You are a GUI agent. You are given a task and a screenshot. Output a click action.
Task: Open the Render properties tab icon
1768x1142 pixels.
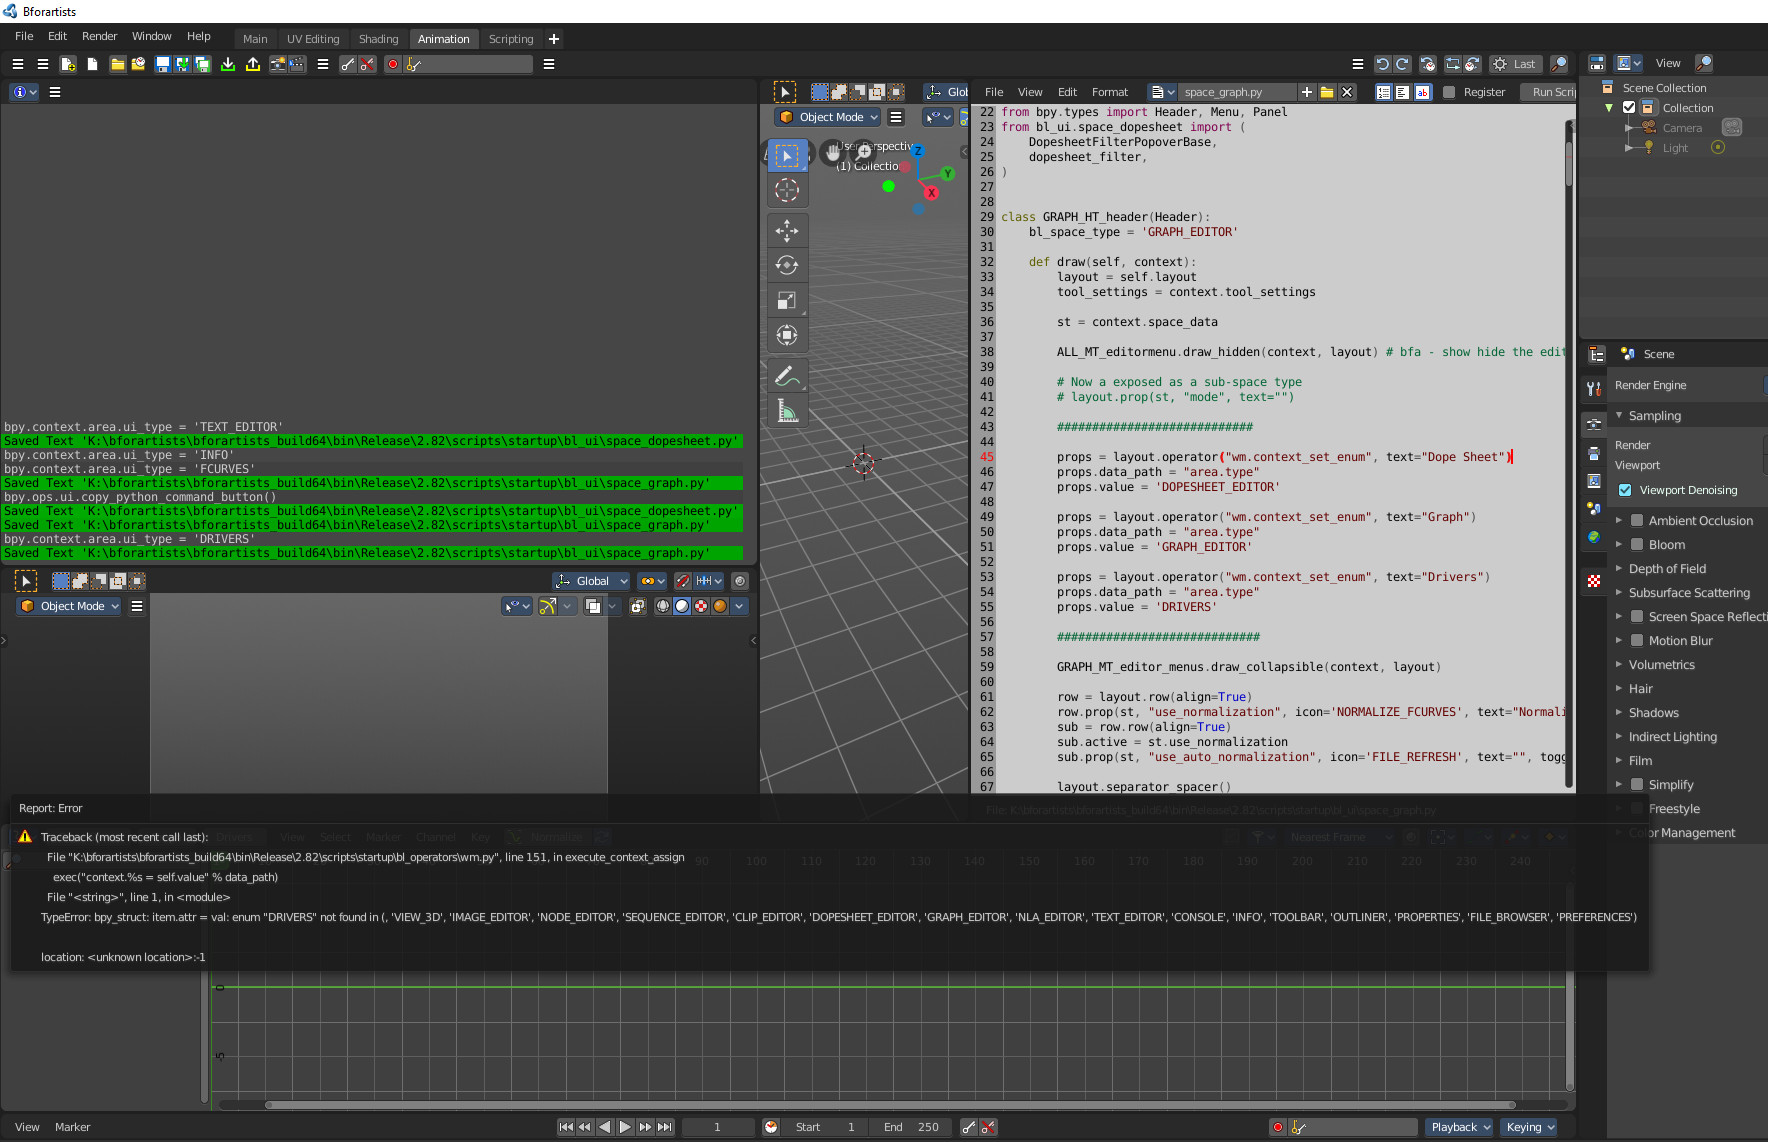(1594, 424)
